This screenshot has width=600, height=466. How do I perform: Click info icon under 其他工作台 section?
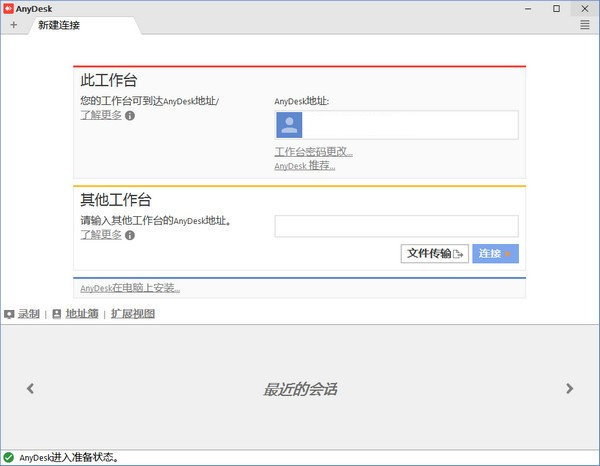[x=130, y=235]
